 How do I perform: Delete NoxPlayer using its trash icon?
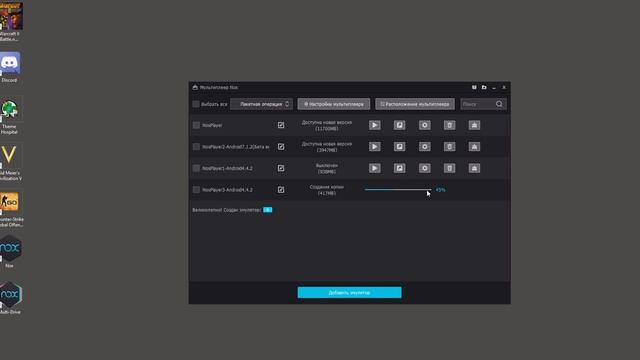point(449,125)
